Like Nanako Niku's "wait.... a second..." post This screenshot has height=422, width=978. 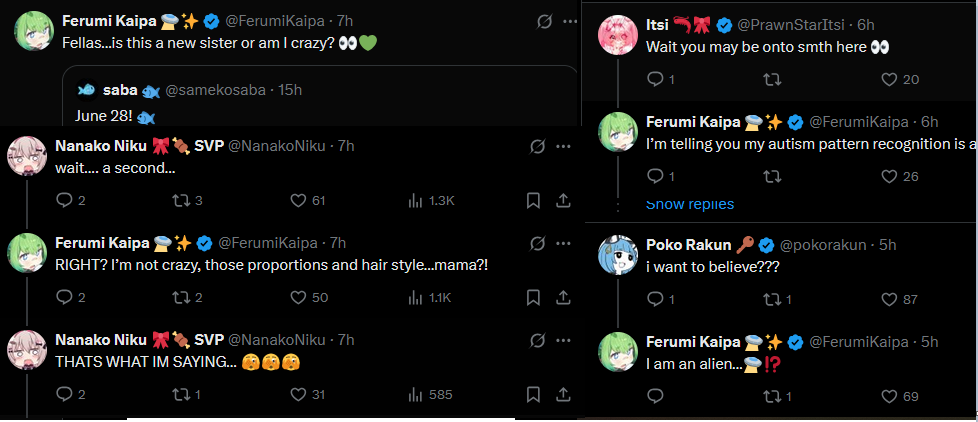297,201
